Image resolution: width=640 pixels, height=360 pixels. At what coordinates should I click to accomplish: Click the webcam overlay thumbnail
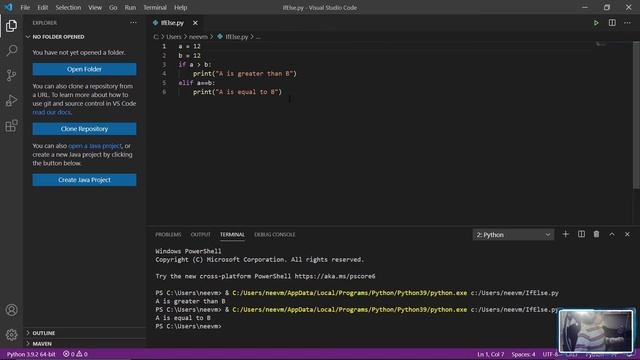tap(596, 331)
